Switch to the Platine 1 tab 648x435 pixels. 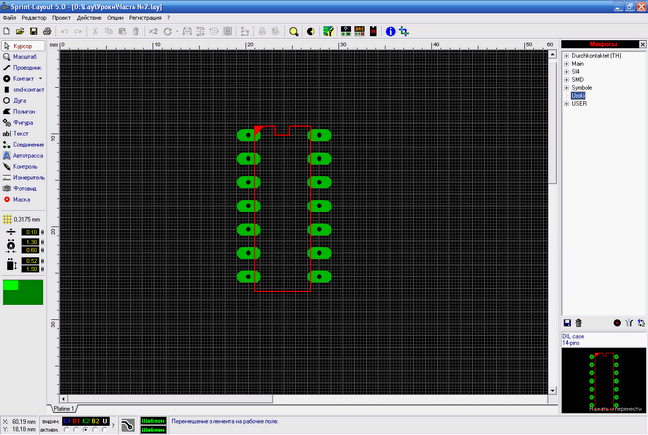coord(64,409)
